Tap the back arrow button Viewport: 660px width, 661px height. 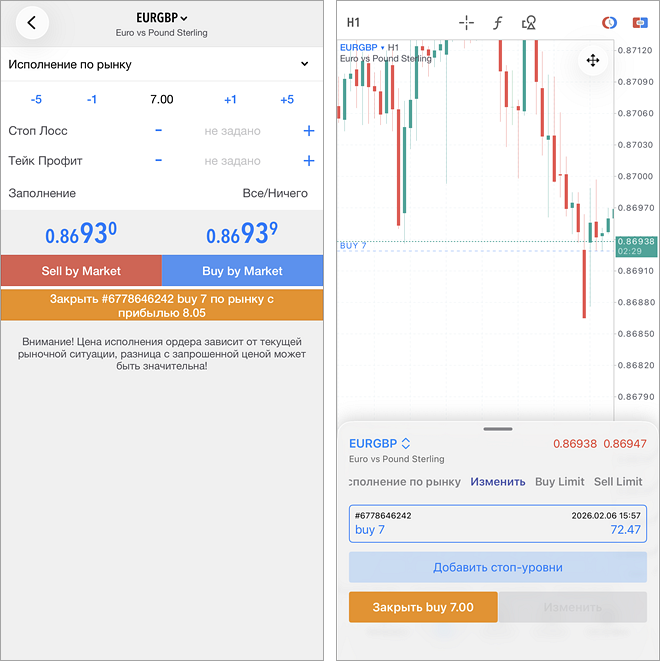[x=32, y=23]
